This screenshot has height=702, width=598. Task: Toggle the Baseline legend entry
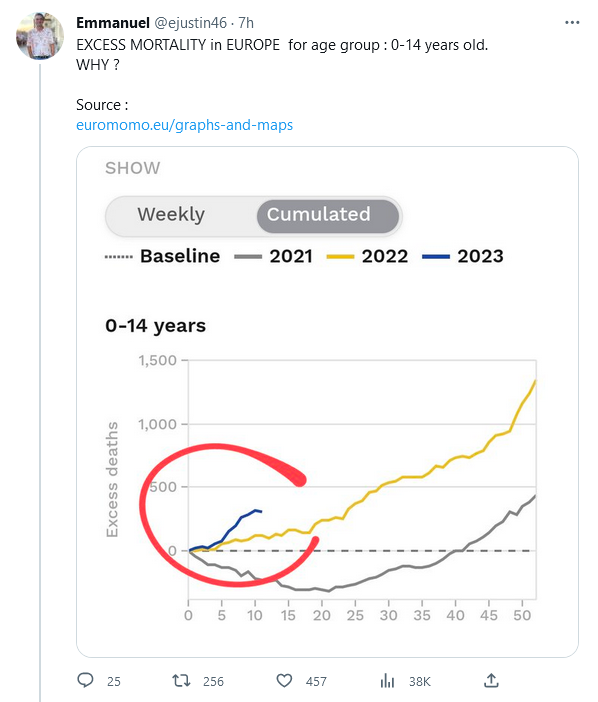162,257
